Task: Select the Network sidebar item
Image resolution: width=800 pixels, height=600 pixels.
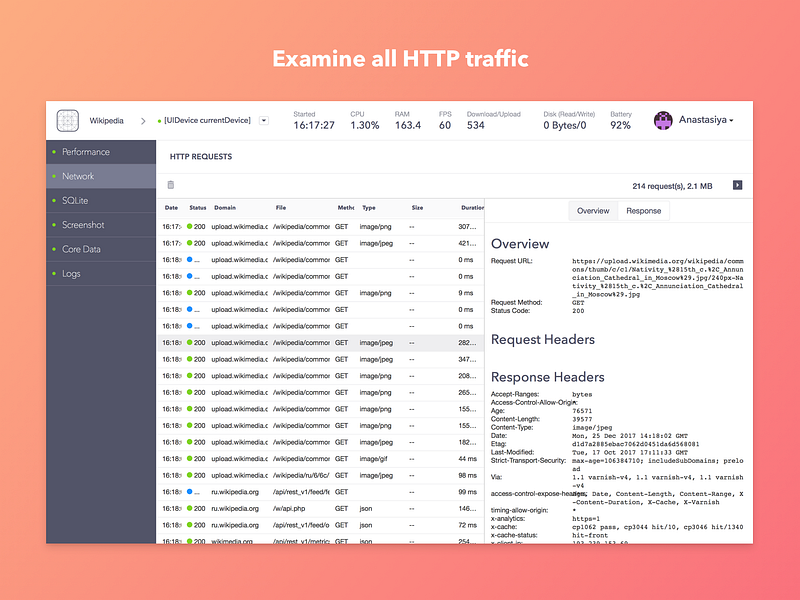Action: [101, 177]
